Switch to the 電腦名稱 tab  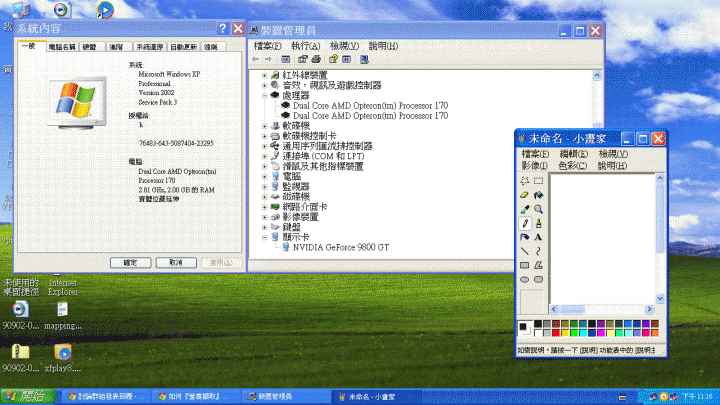click(x=62, y=47)
